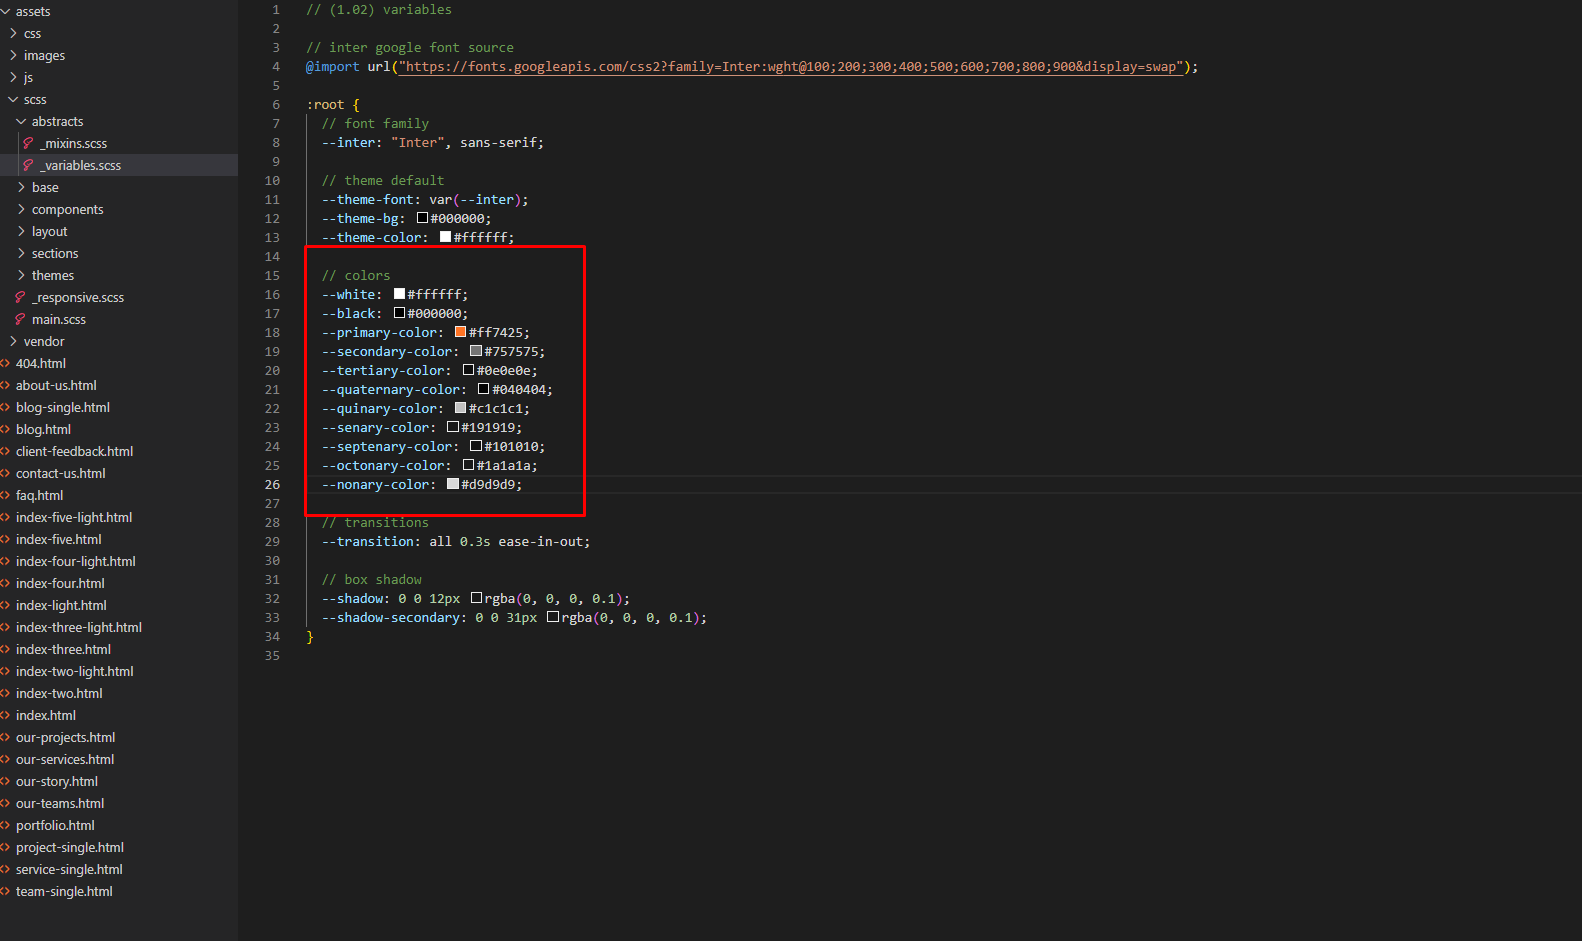
Task: Open the Google Fonts import URL
Action: (790, 67)
